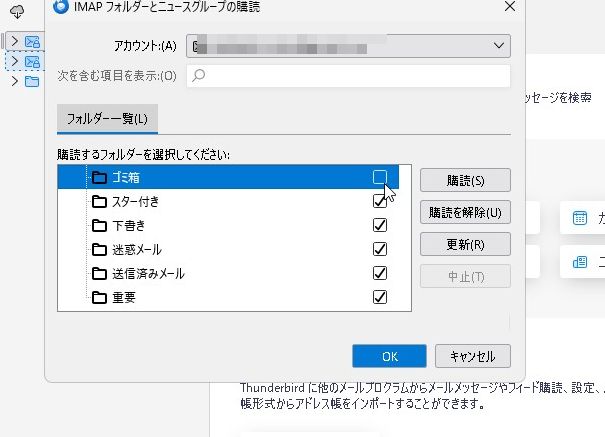605x437 pixels.
Task: Click the calendar icon on right card
Action: point(579,218)
